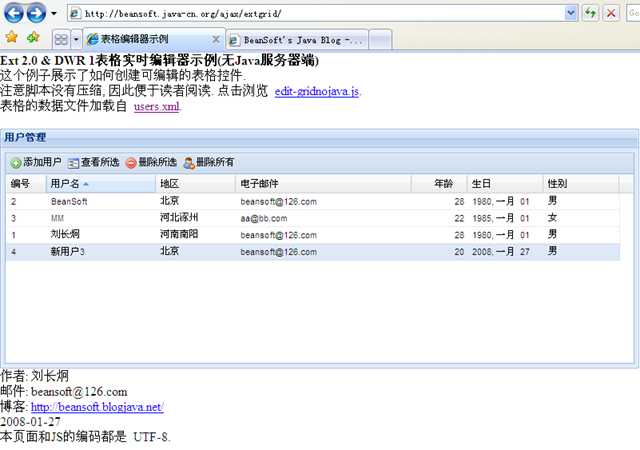This screenshot has width=640, height=450.
Task: Sort by the 编号 column header
Action: [x=26, y=184]
